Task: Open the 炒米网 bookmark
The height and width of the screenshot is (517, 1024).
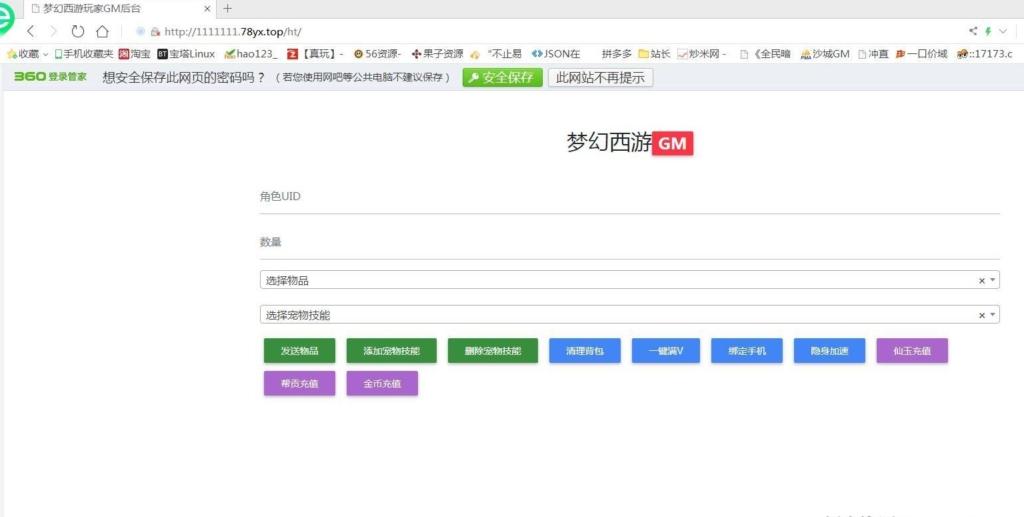Action: (702, 54)
